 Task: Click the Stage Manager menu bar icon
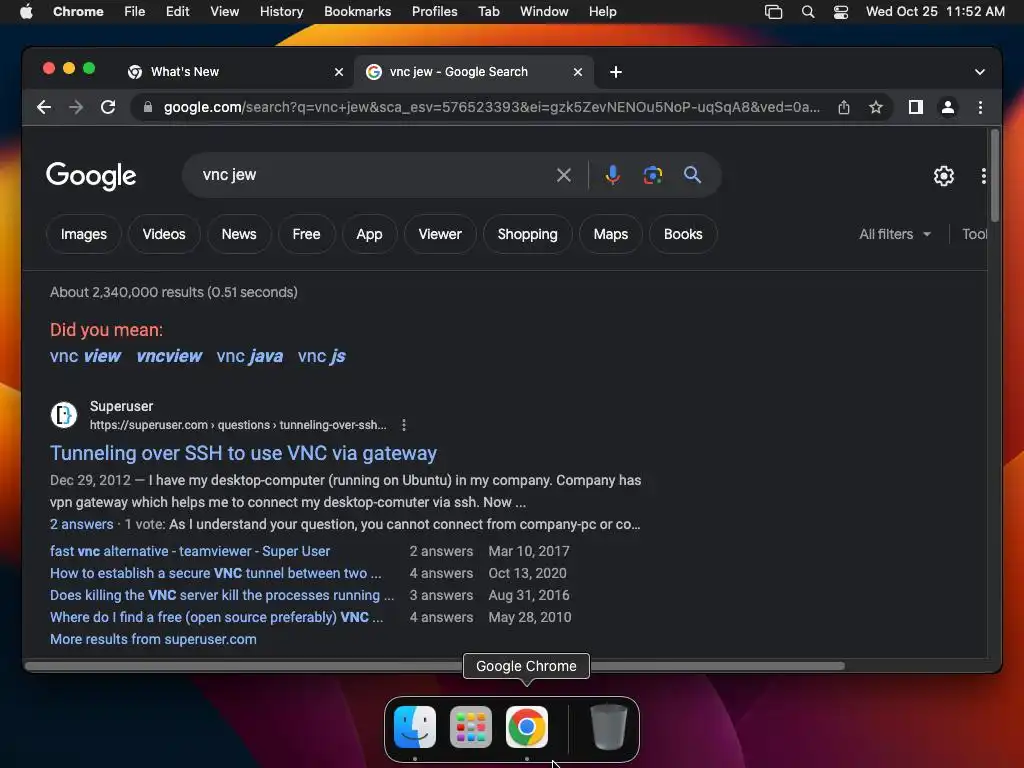point(773,12)
